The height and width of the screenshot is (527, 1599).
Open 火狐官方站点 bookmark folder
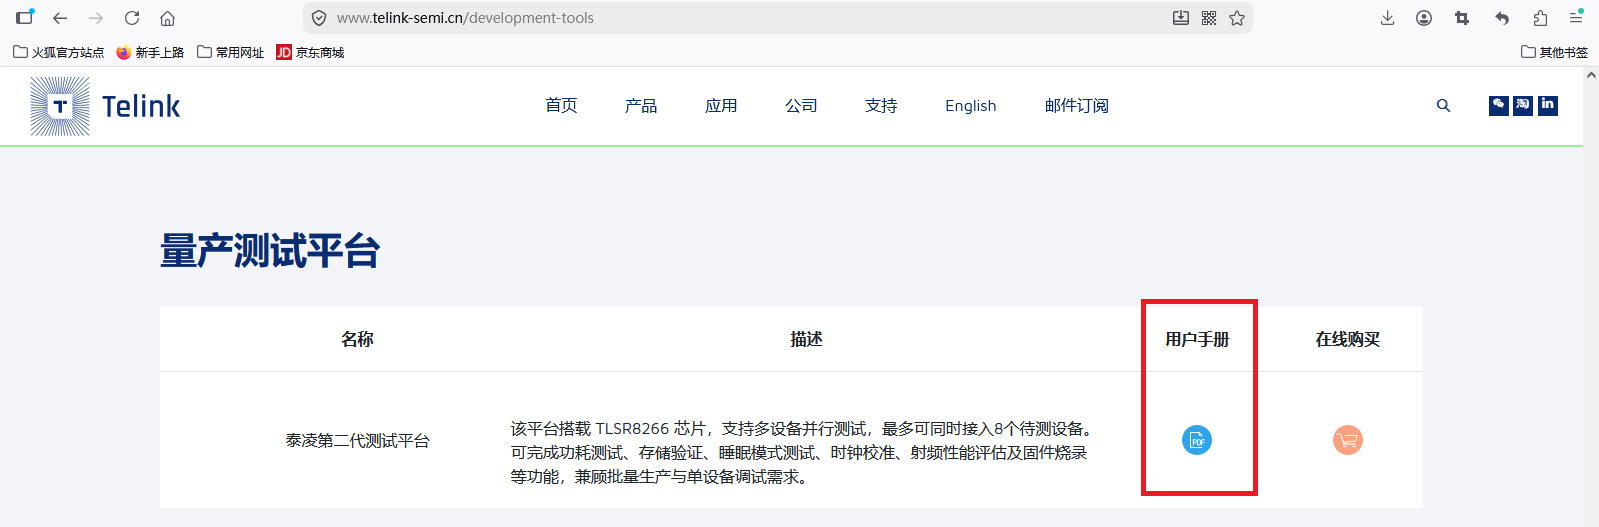(59, 52)
